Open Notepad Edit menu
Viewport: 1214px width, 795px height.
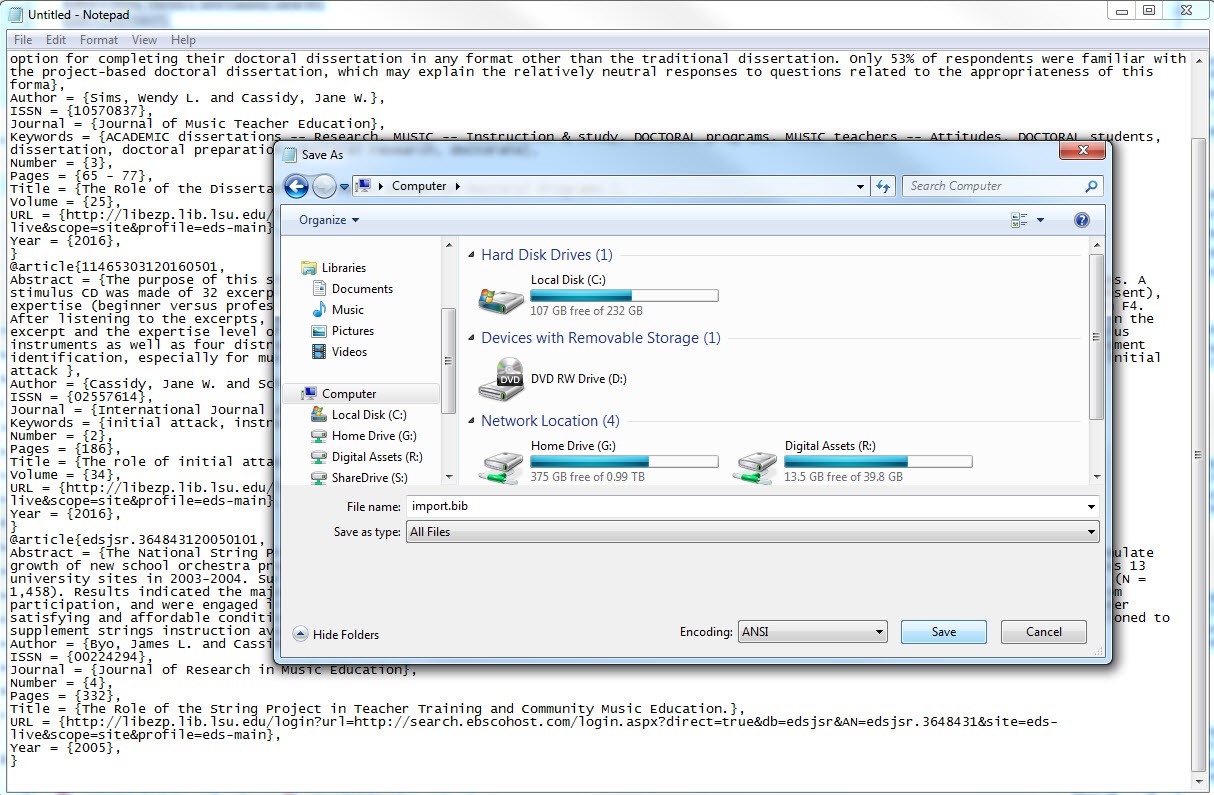56,40
